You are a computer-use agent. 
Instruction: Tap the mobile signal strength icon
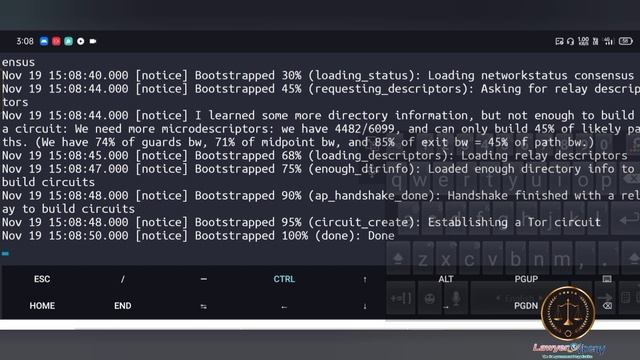(609, 41)
